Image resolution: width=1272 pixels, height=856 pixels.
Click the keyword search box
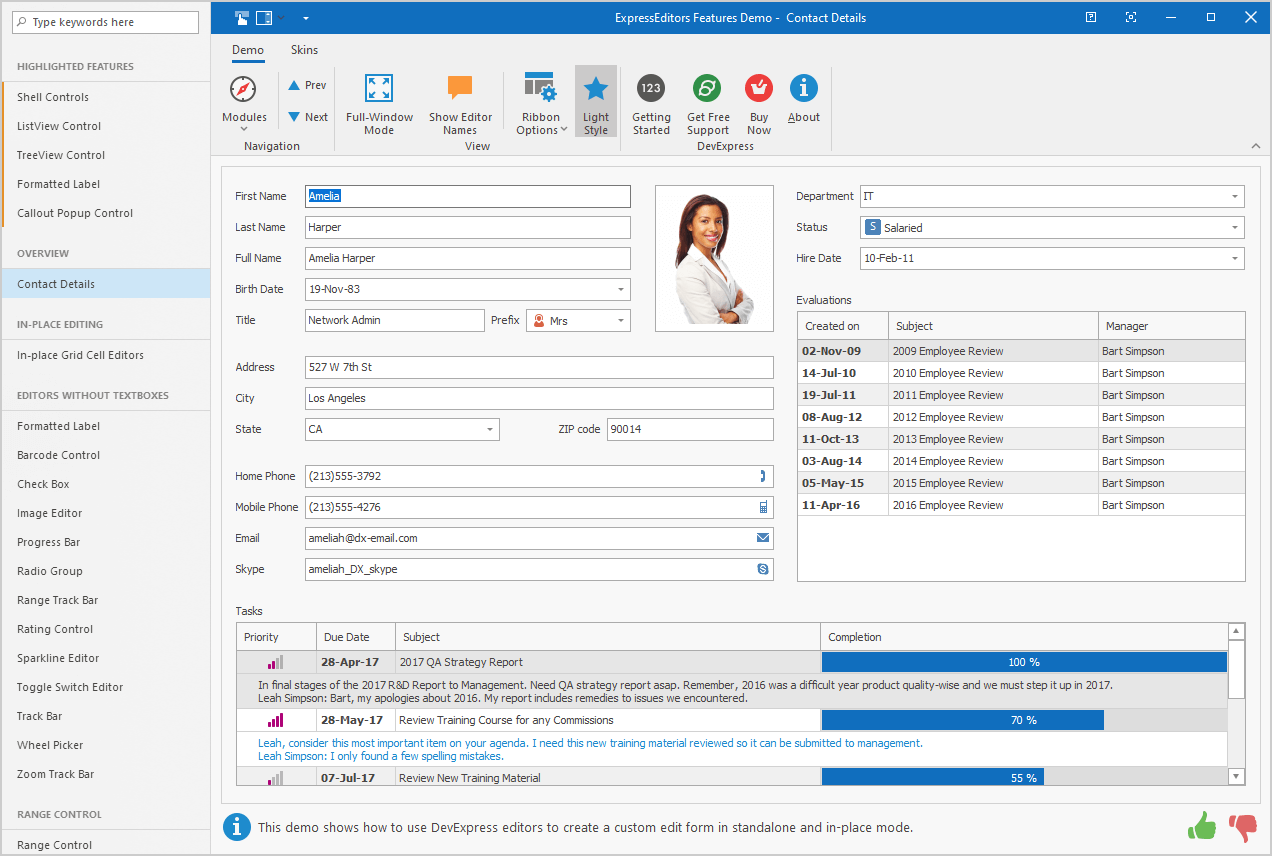click(105, 21)
